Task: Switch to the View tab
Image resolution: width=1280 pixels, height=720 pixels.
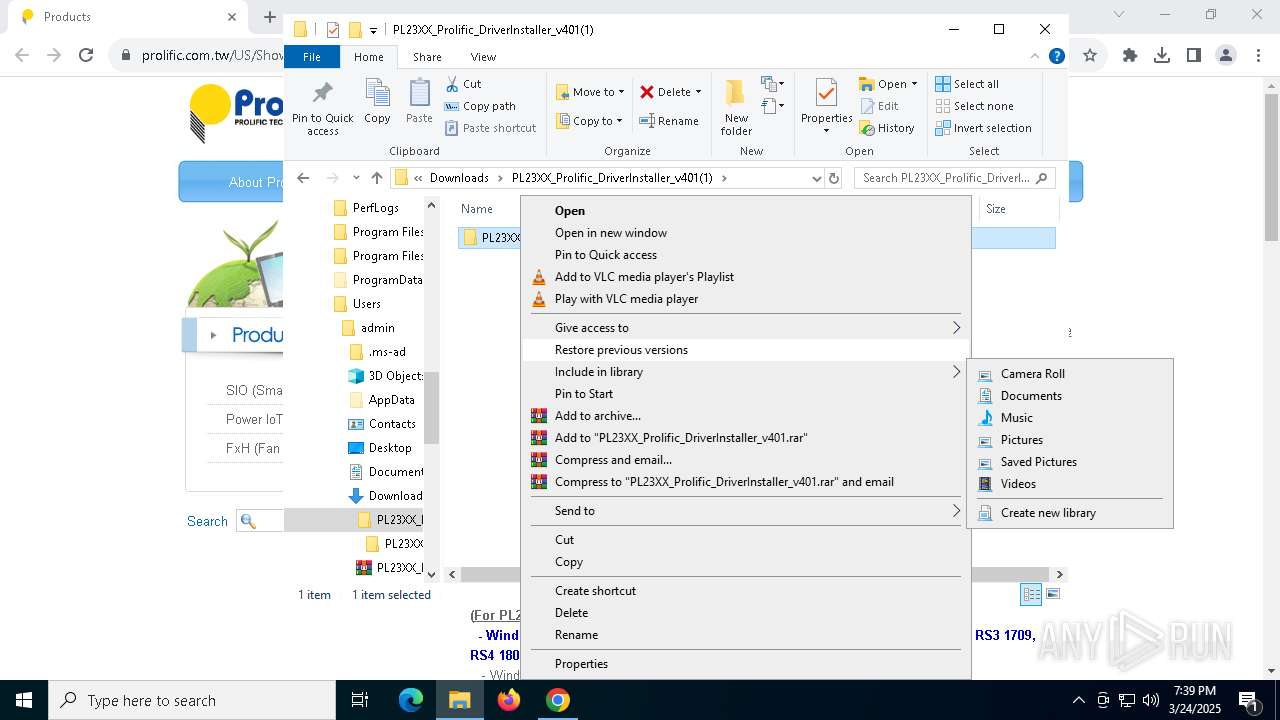Action: [x=483, y=57]
